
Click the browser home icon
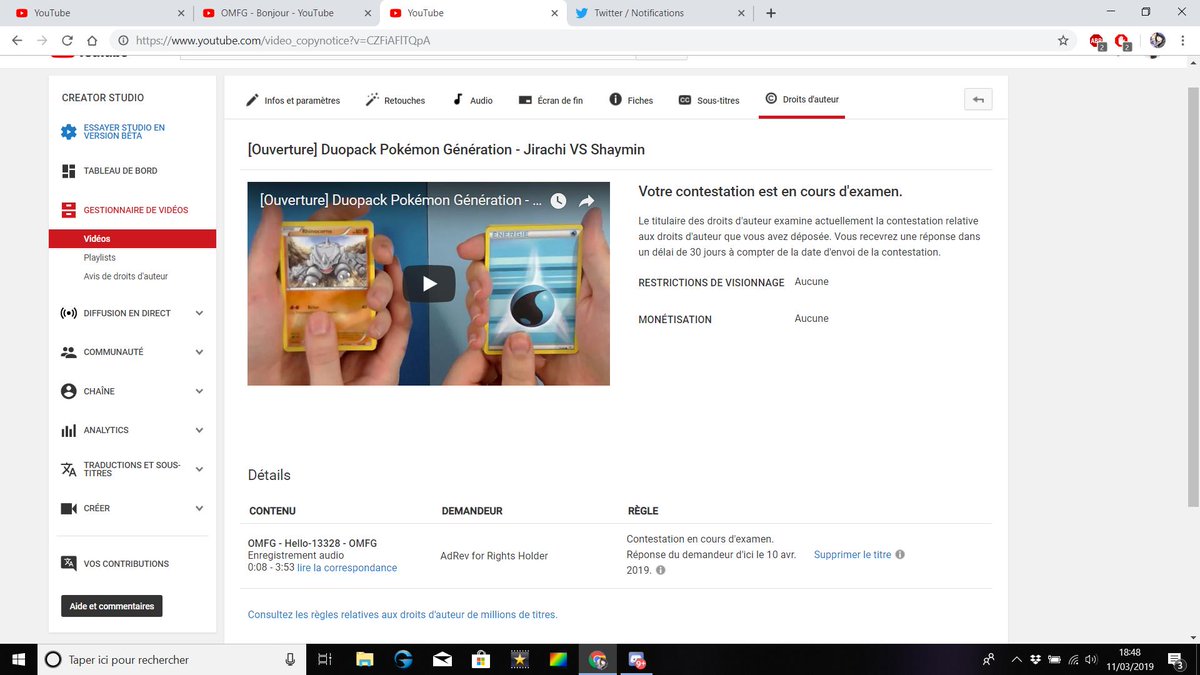(x=92, y=41)
